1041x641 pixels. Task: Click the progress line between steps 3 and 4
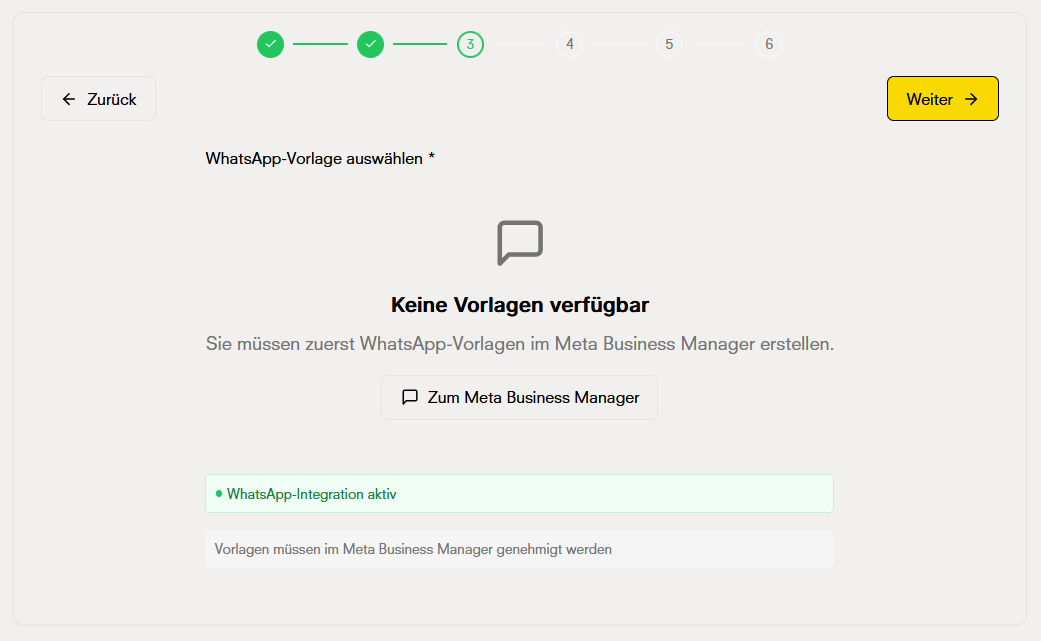pos(519,44)
